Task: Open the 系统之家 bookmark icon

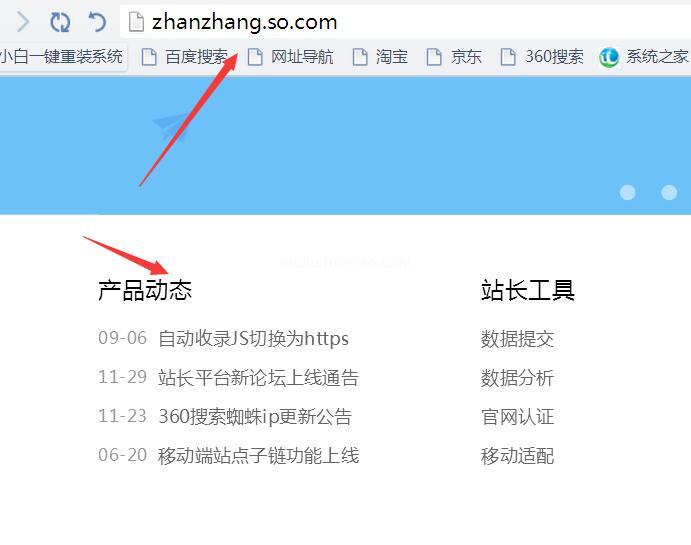Action: tap(609, 57)
